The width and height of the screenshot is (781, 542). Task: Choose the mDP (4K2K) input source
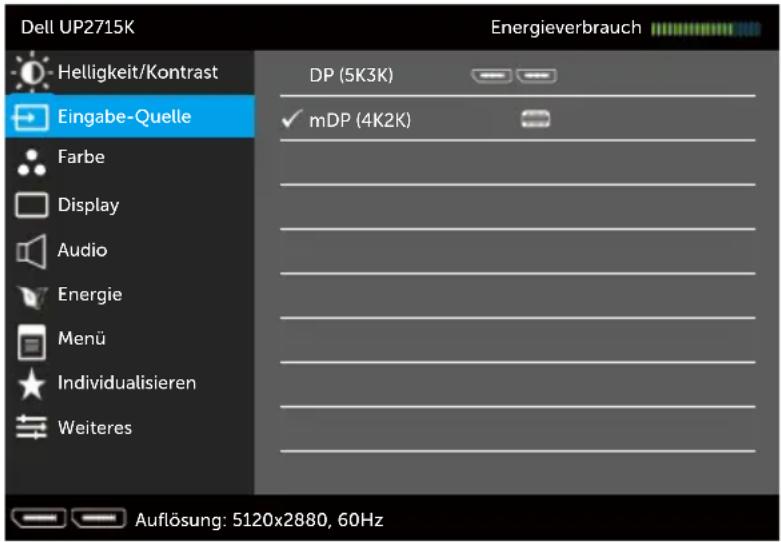click(x=518, y=120)
